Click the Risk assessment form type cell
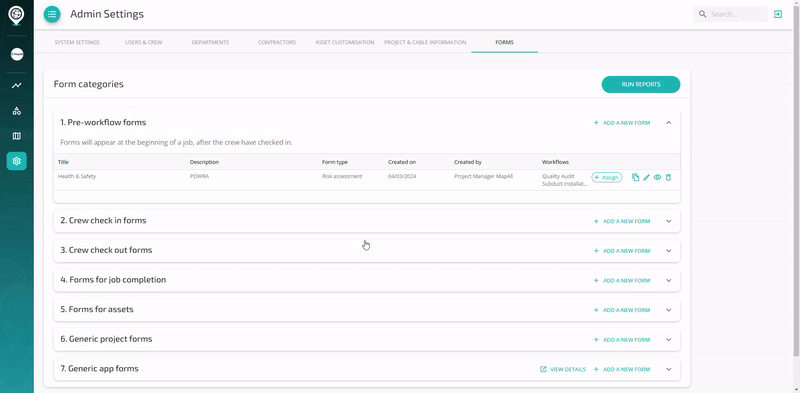Screen dimensions: 800x393 point(342,176)
